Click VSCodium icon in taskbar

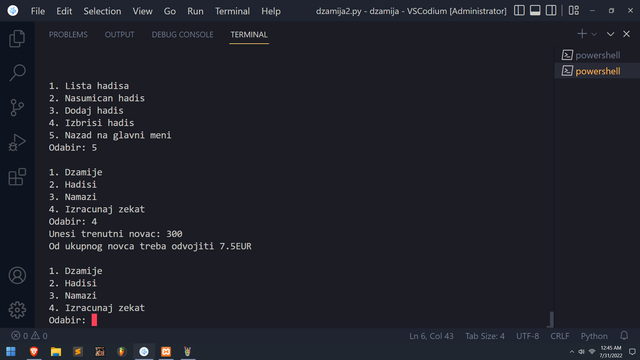point(144,351)
